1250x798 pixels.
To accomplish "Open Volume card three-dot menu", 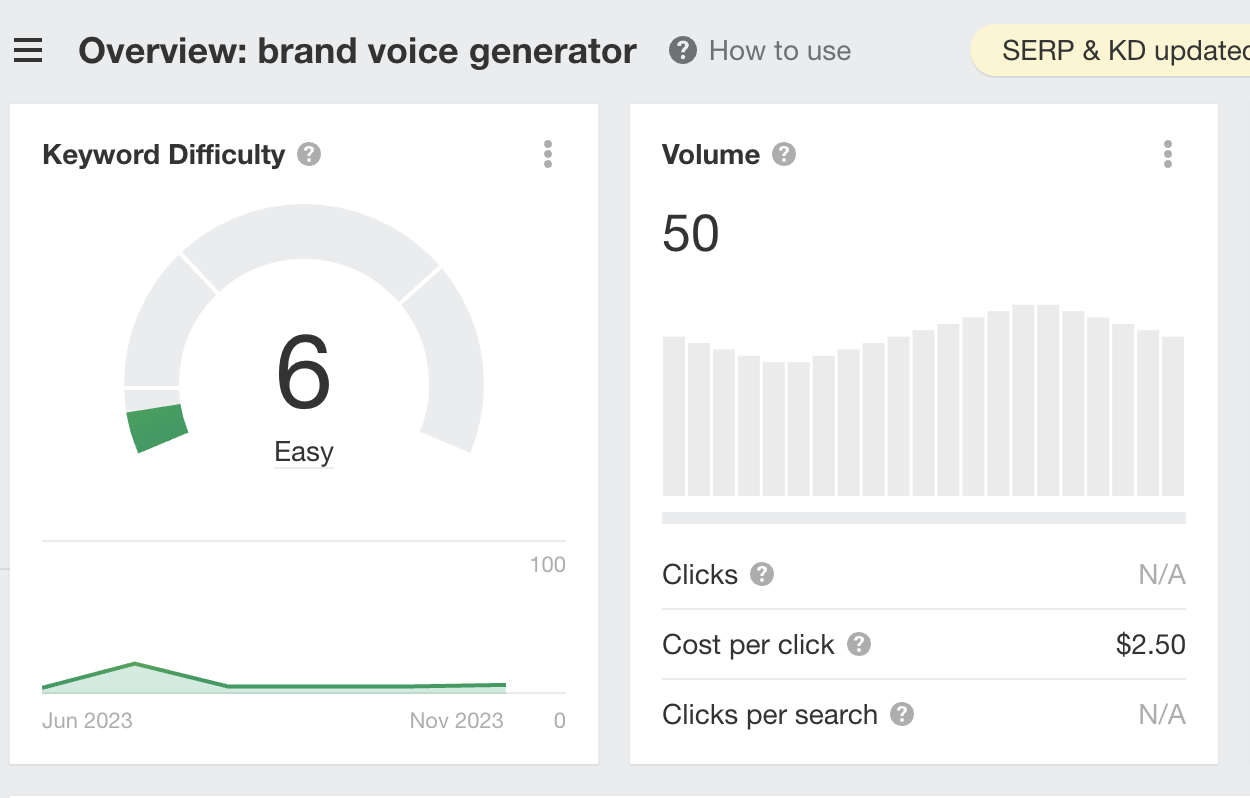I will pos(1167,155).
